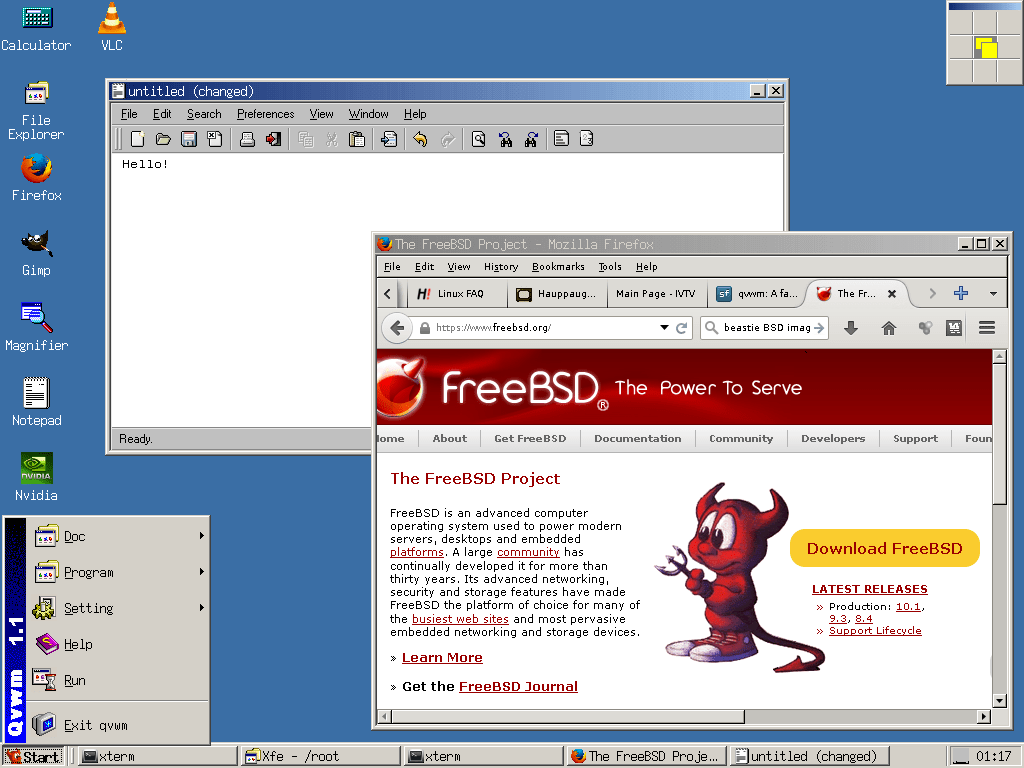This screenshot has height=768, width=1024.
Task: Click the Firefox search box with 'beastie BSD imag'
Action: point(764,328)
